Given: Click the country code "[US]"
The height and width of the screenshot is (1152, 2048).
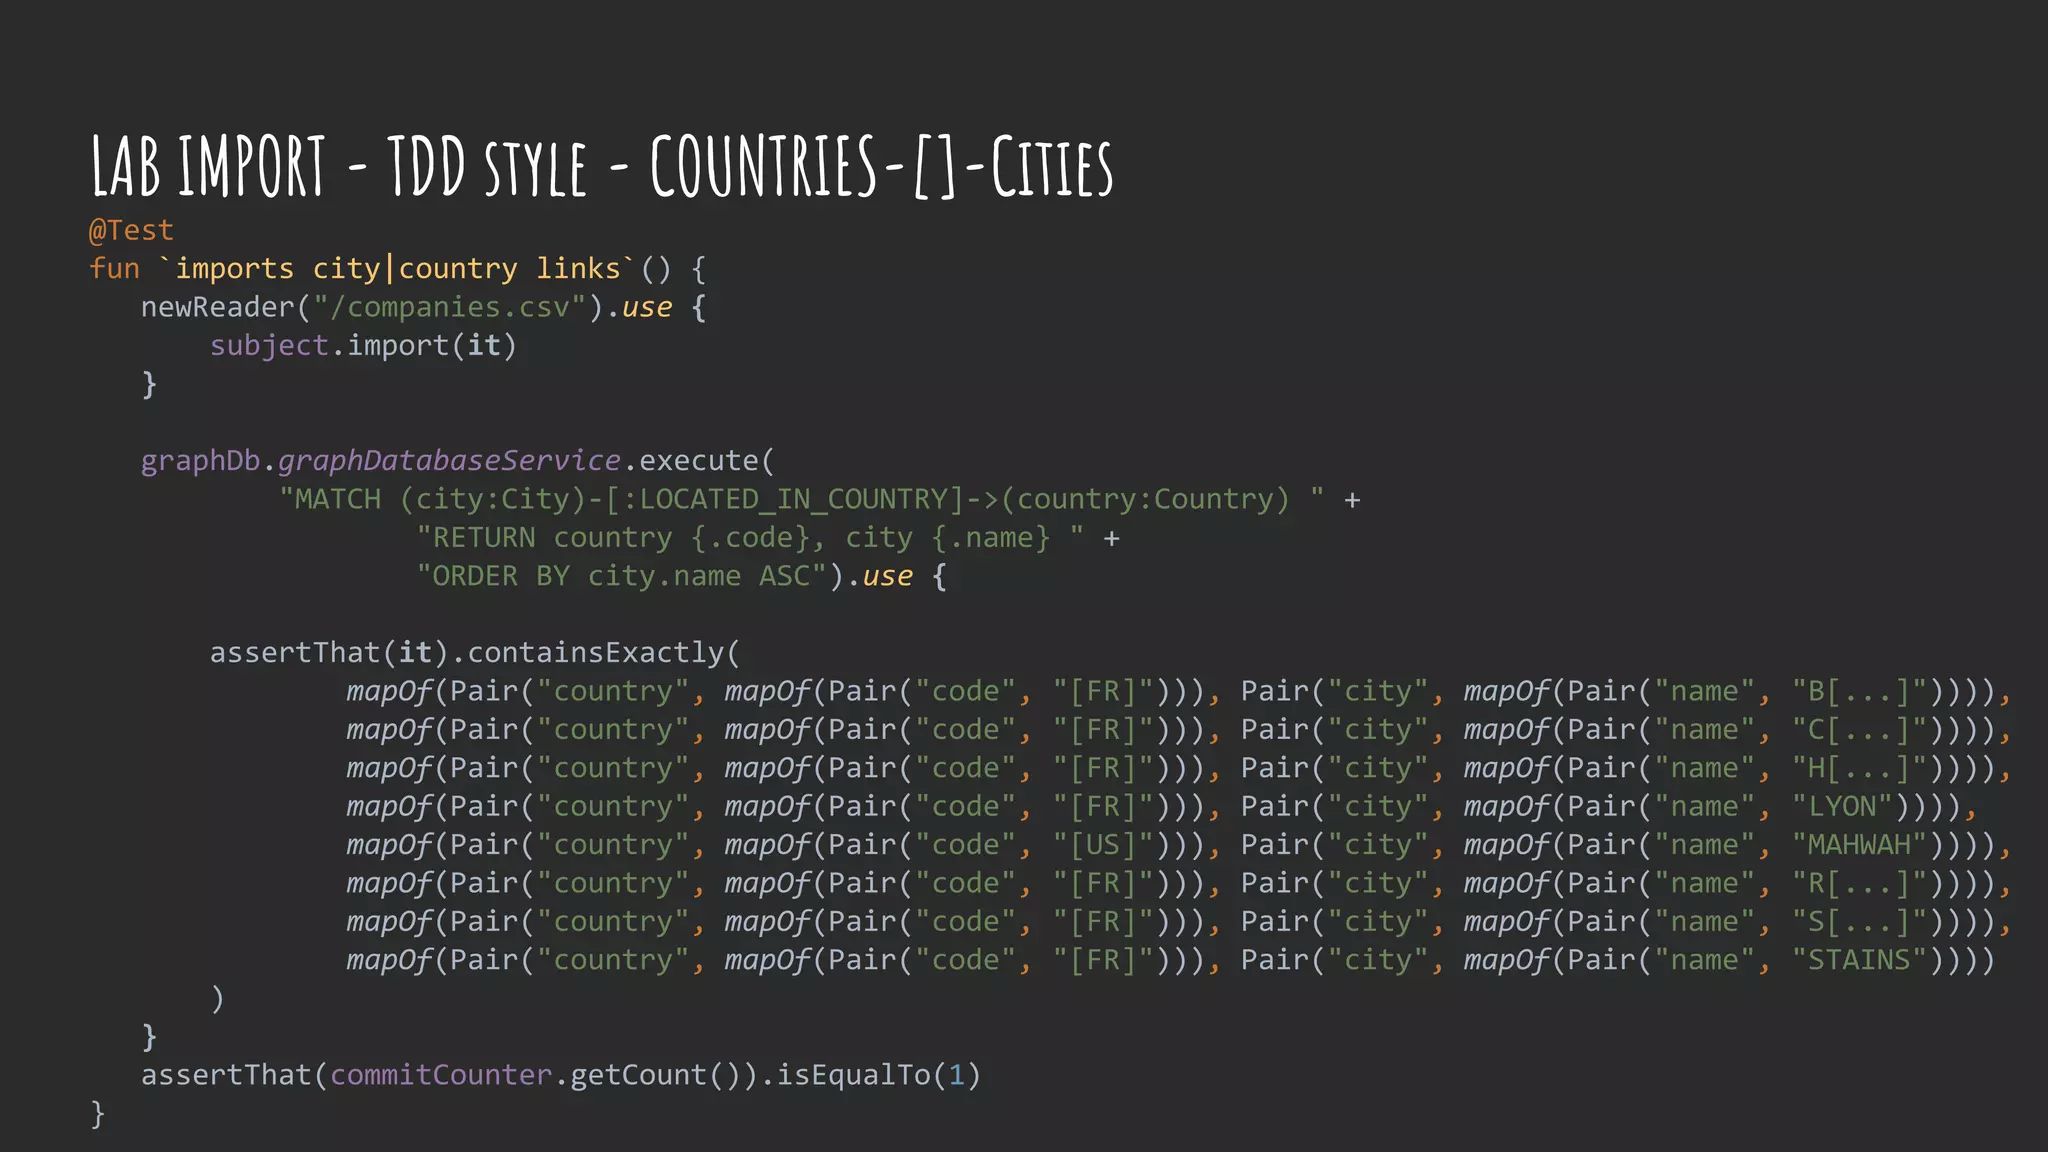Looking at the screenshot, I should [1104, 845].
